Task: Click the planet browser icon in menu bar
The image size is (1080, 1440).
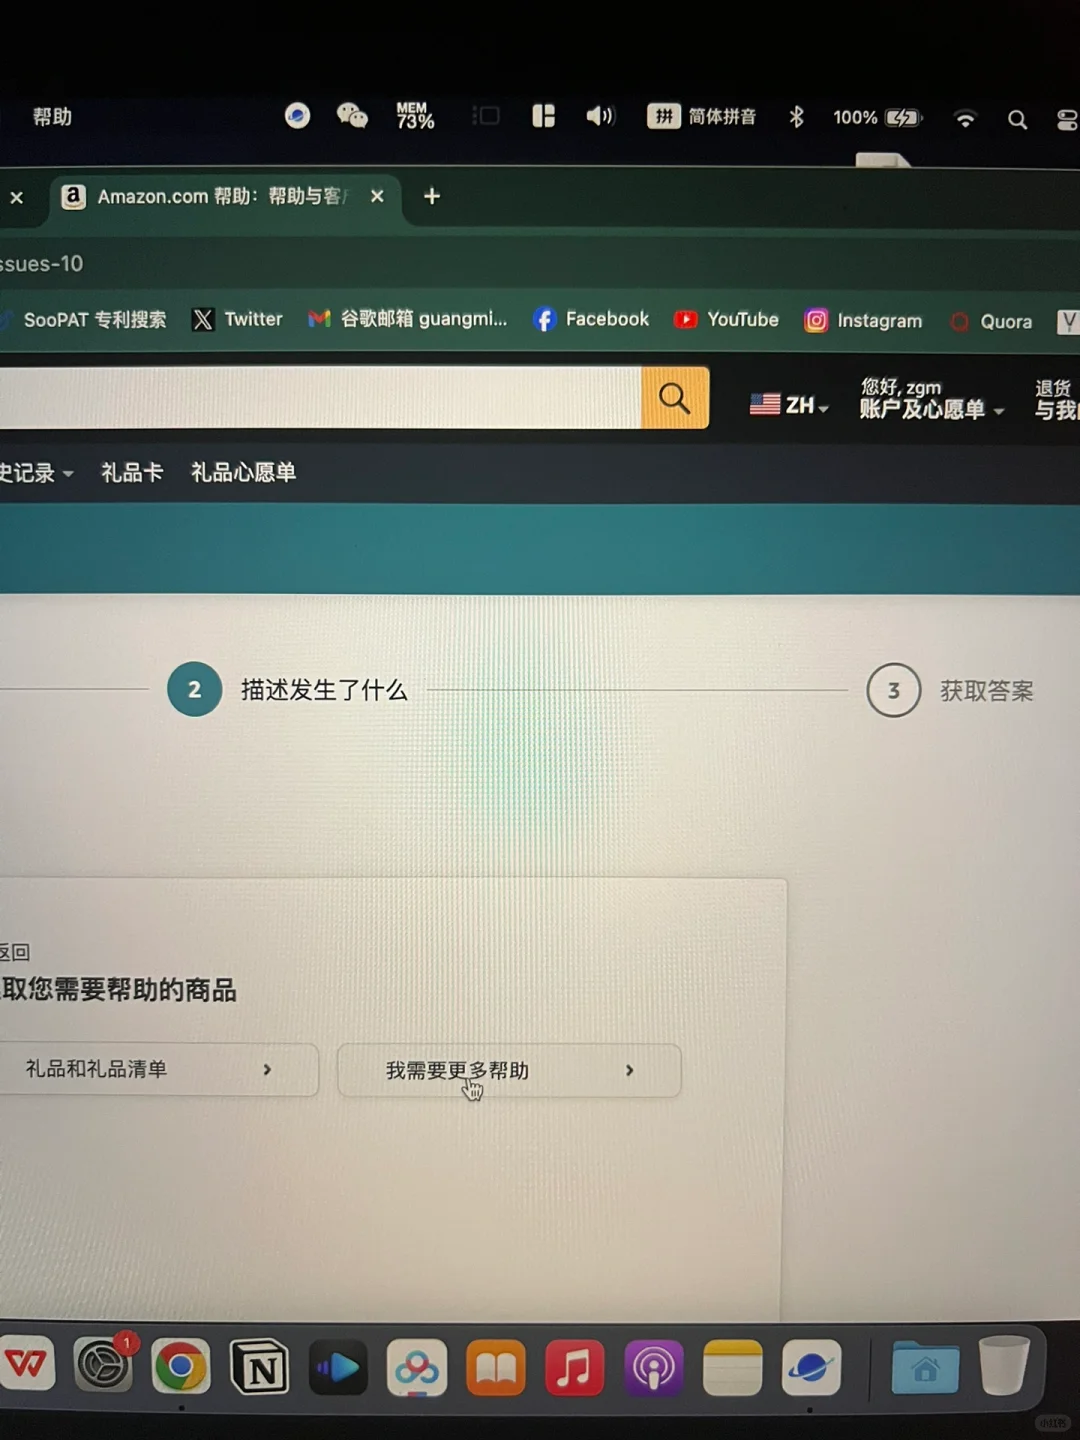Action: coord(297,116)
